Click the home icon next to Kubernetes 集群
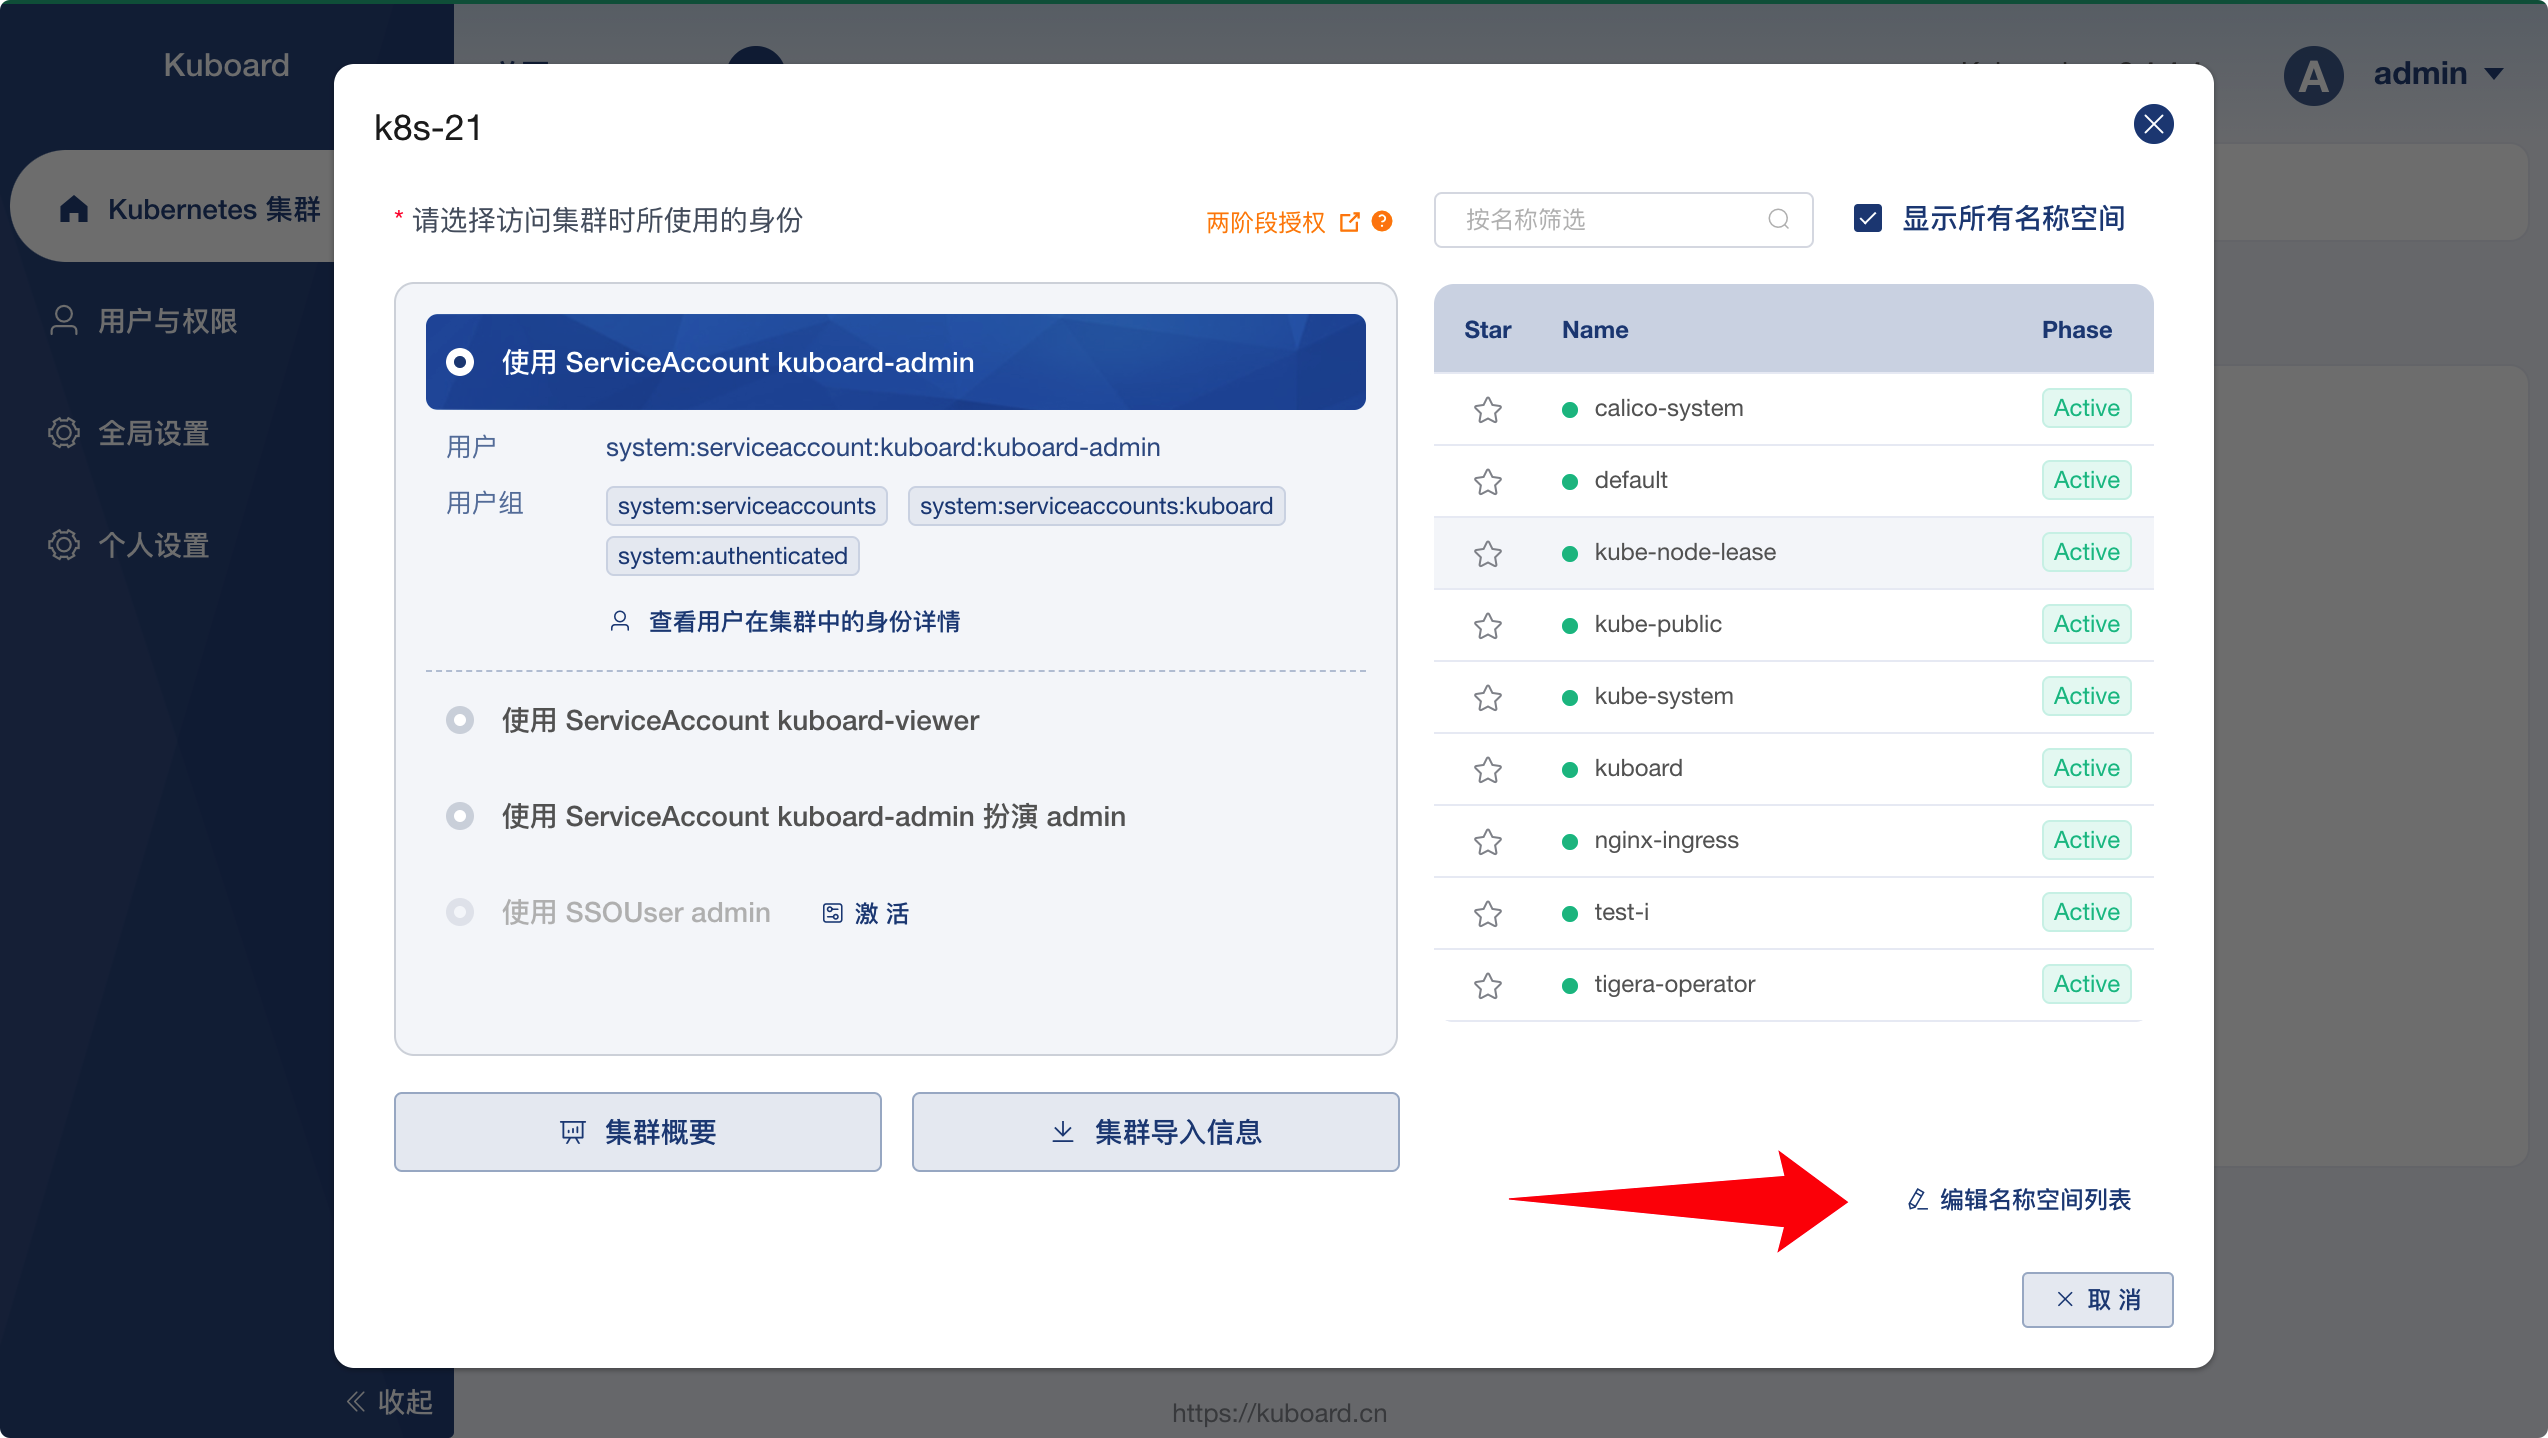 click(x=74, y=209)
